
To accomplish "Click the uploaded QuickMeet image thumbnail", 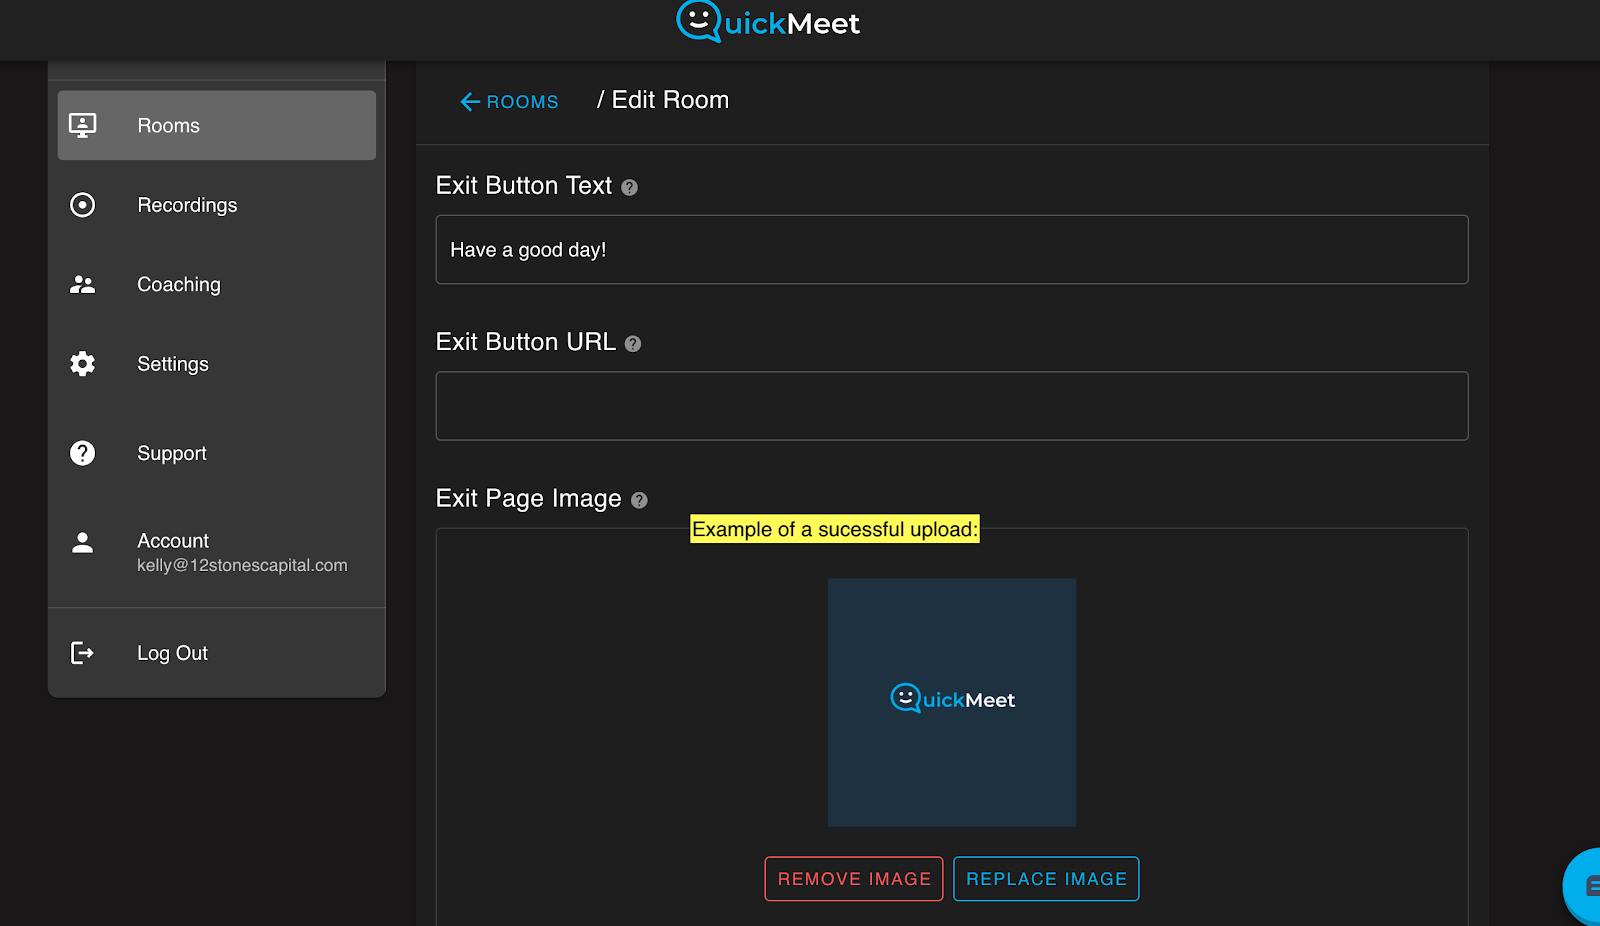I will tap(952, 702).
